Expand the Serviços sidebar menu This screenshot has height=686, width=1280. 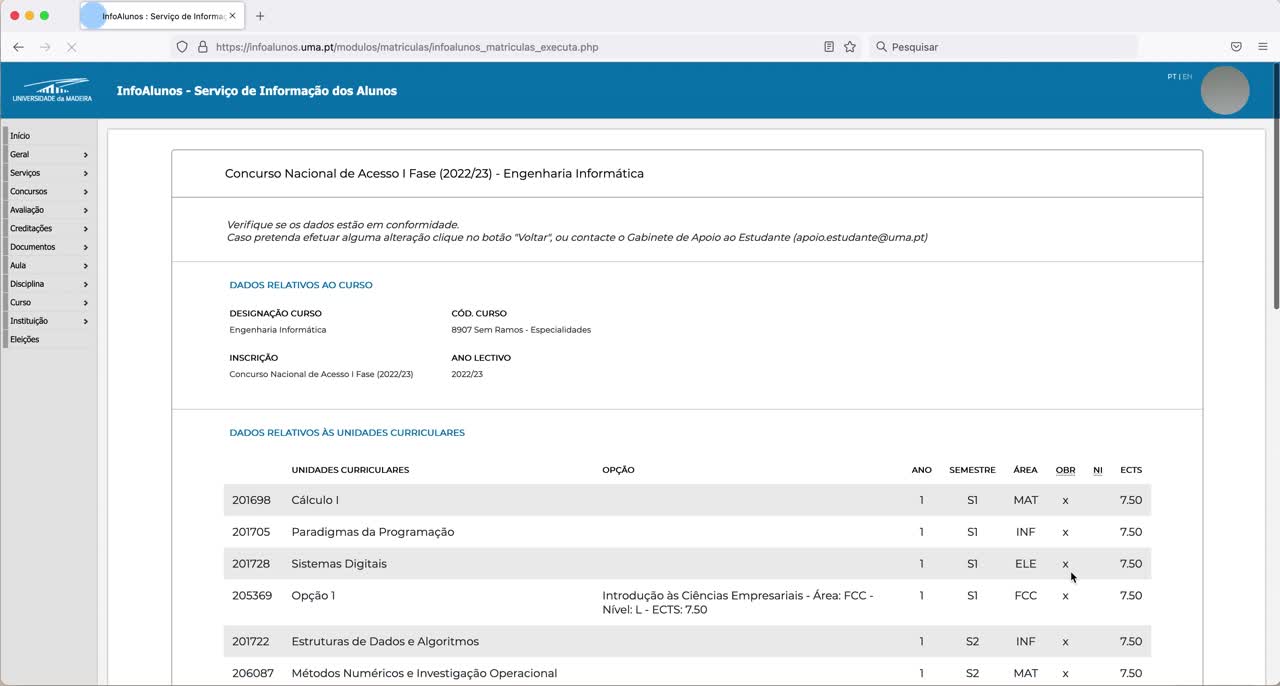[48, 173]
